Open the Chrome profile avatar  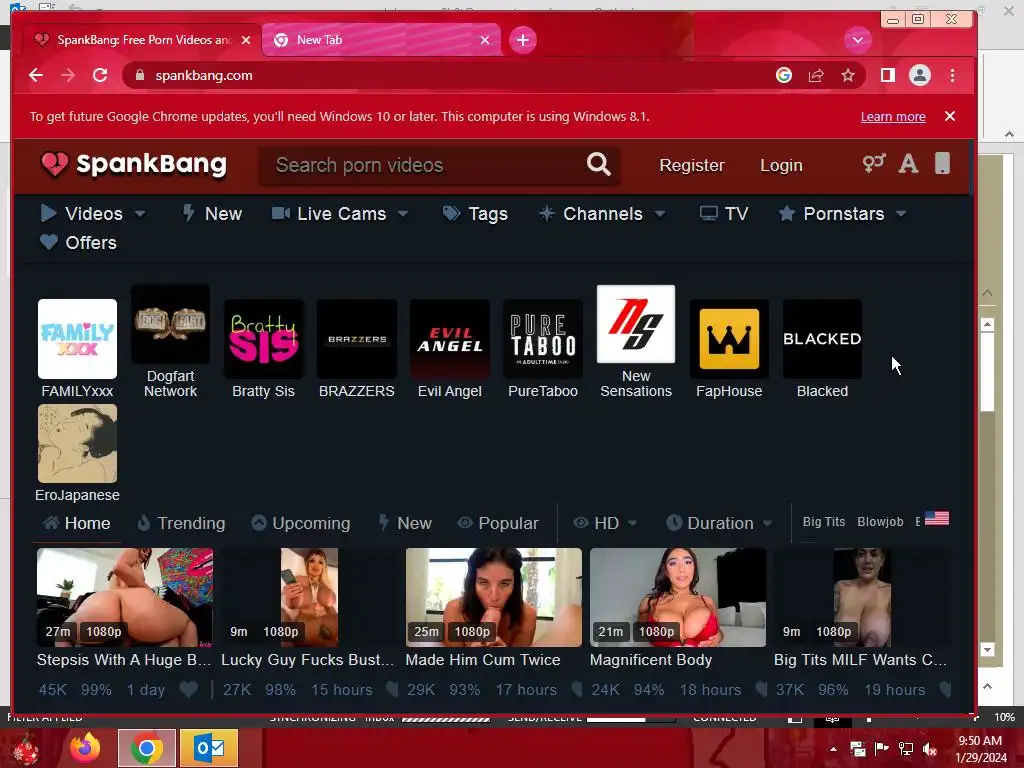pyautogui.click(x=920, y=75)
